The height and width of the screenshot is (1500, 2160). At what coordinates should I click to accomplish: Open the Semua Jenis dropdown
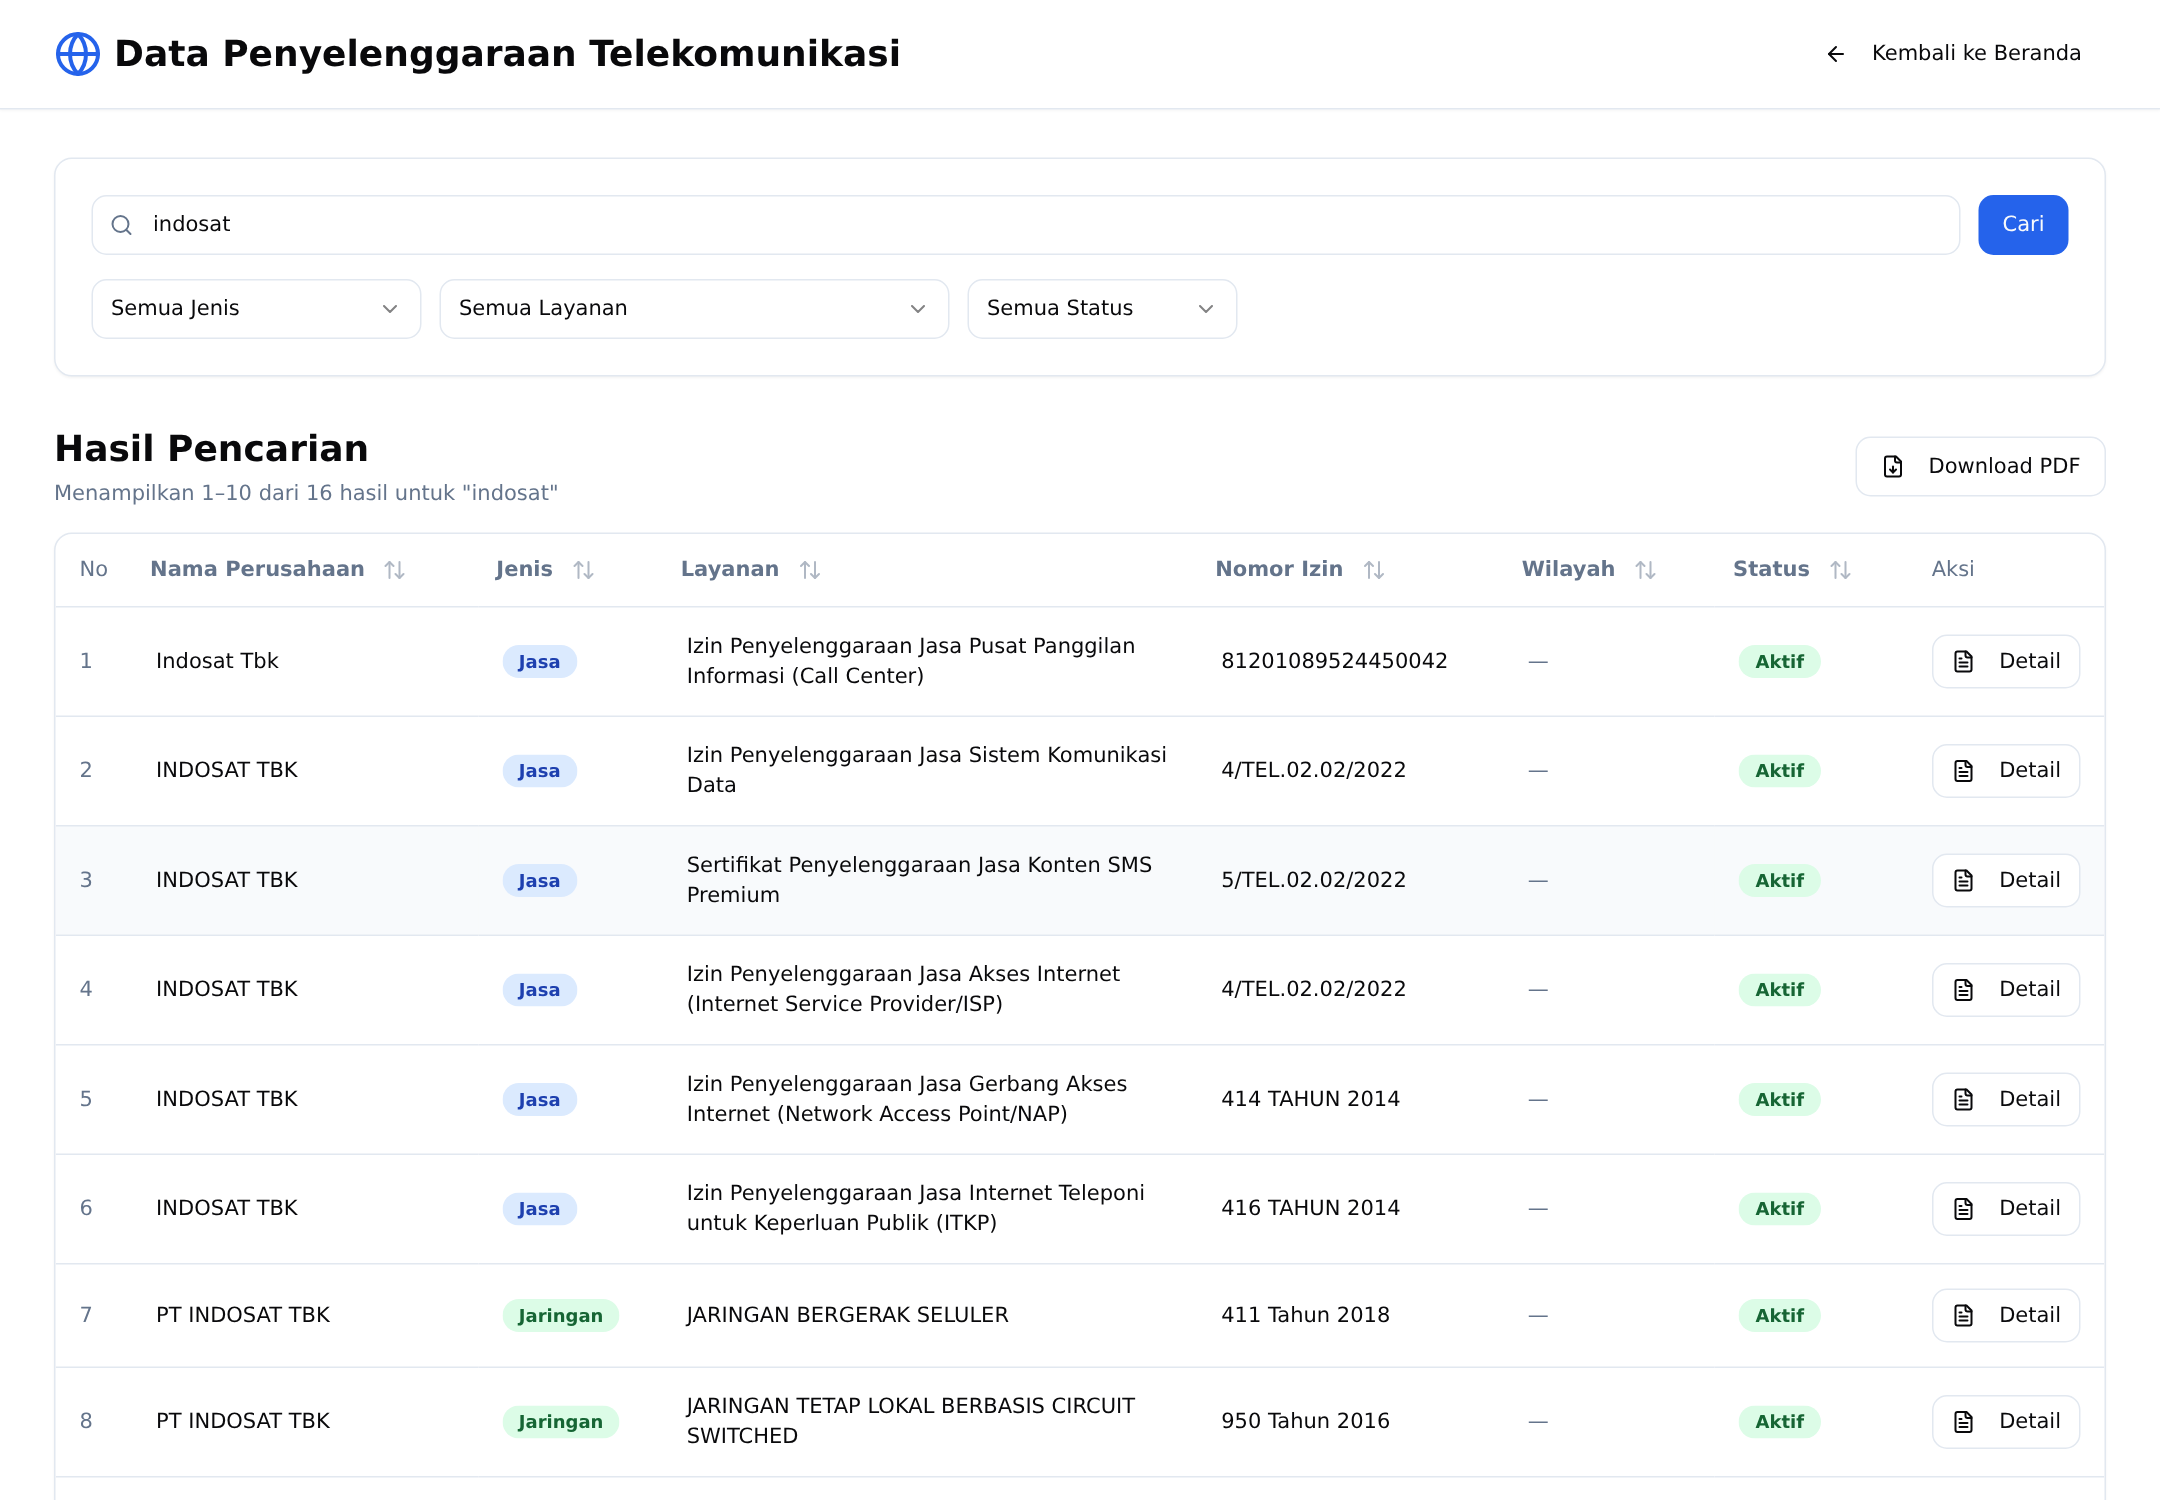(x=256, y=309)
